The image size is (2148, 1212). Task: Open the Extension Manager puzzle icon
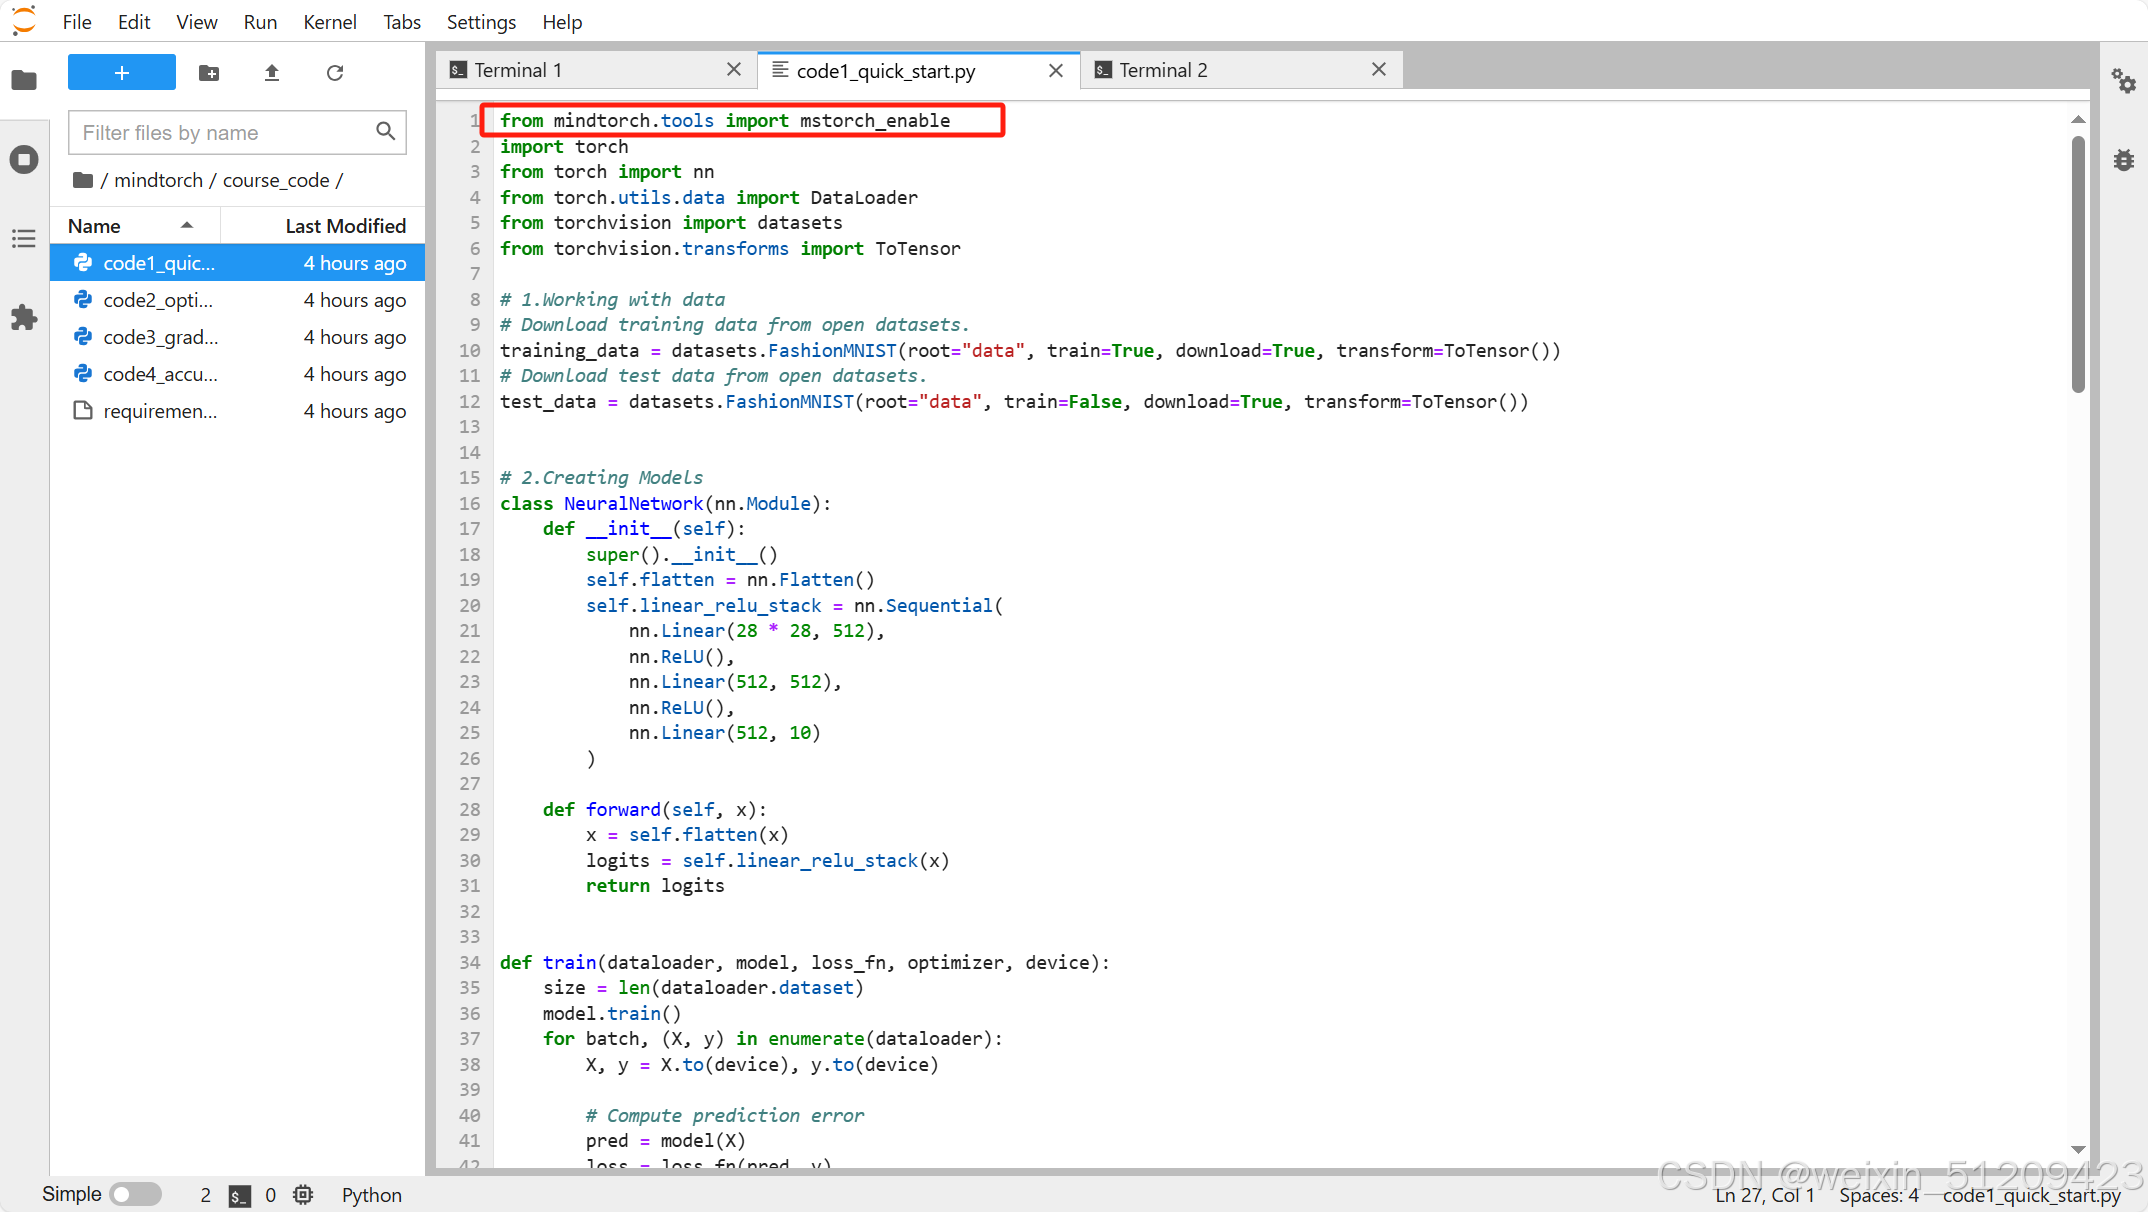pos(24,318)
